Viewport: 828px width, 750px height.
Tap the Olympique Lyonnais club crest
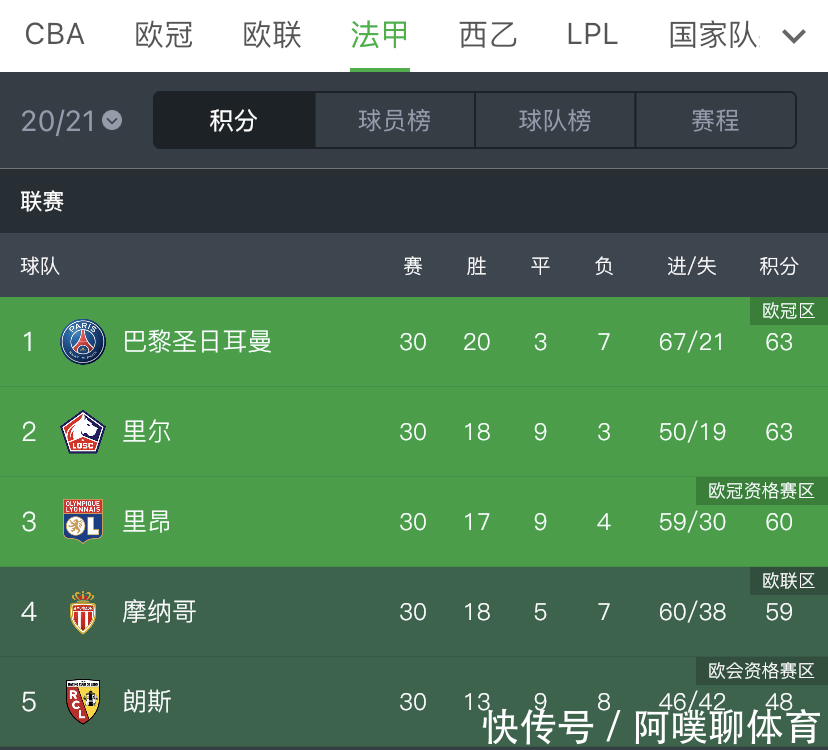pyautogui.click(x=83, y=521)
